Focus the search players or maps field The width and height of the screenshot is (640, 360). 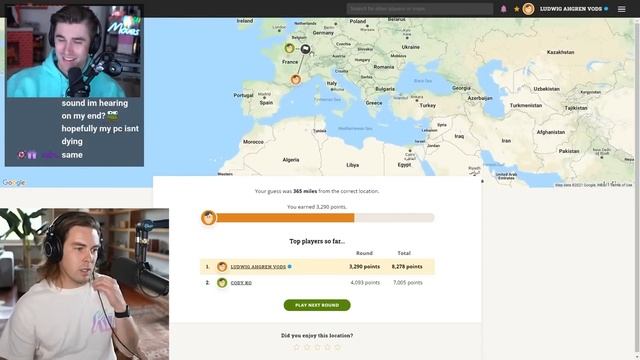(x=420, y=9)
